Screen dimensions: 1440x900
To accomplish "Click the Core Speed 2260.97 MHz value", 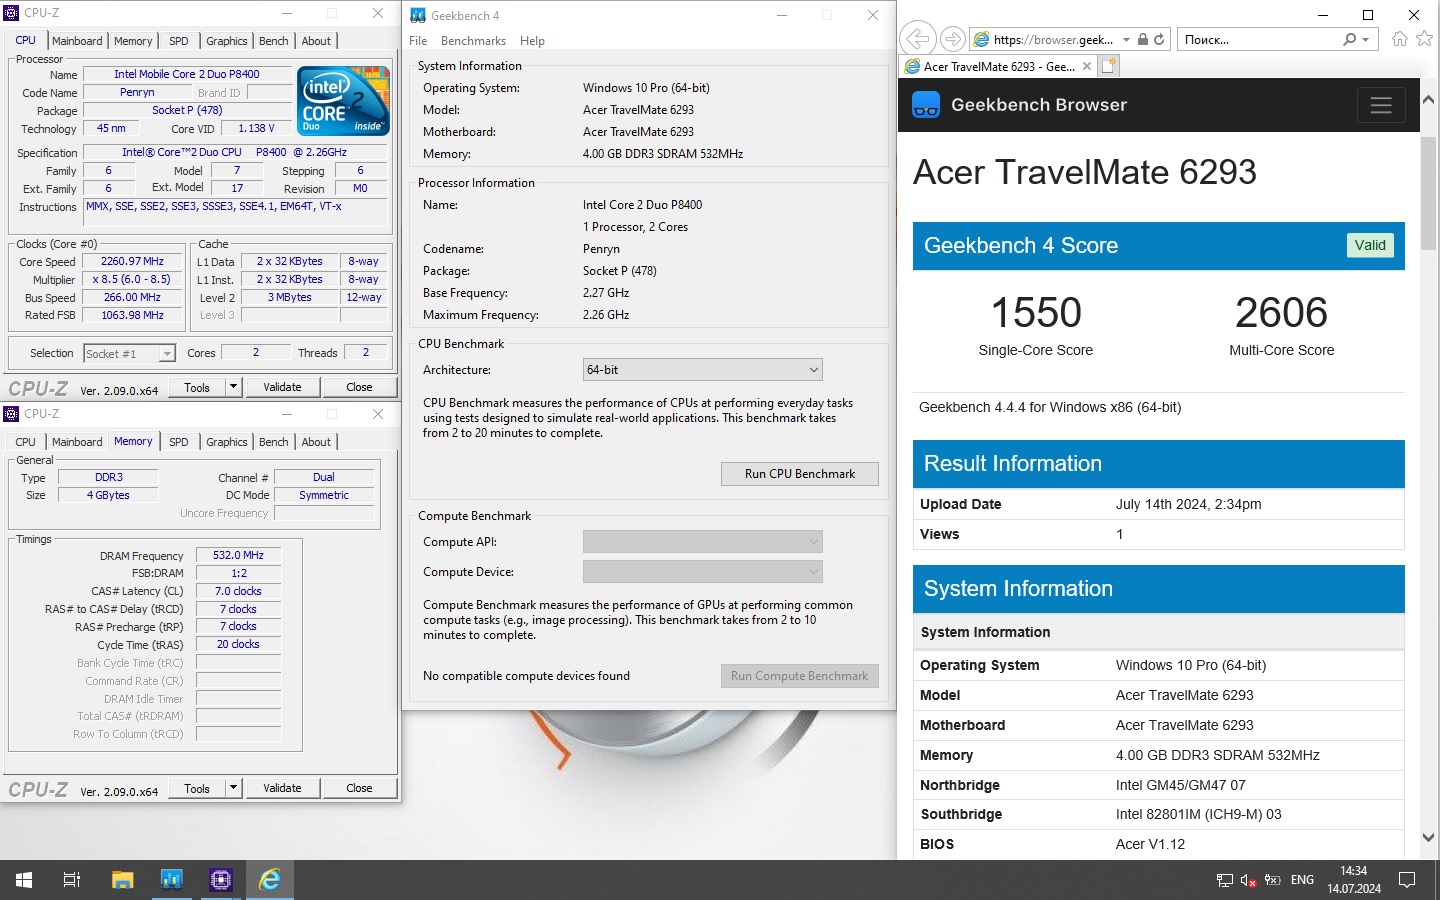I will click(132, 261).
